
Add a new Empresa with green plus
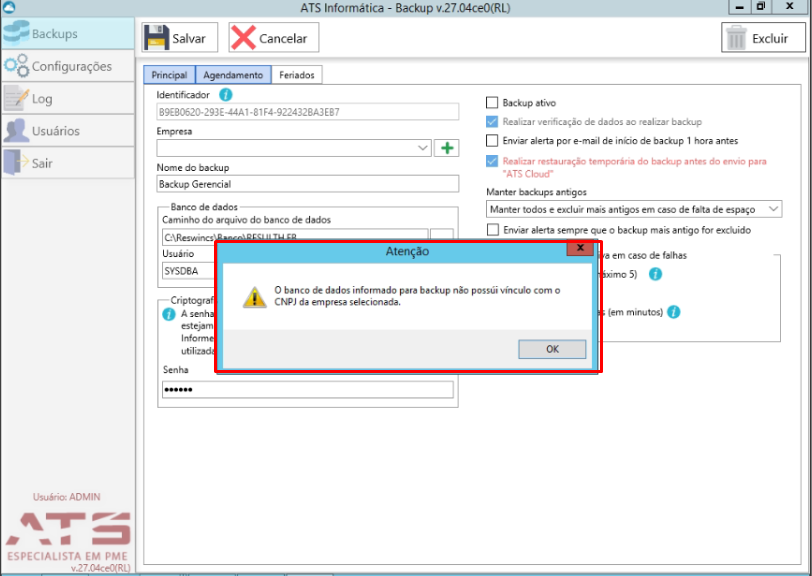point(446,148)
